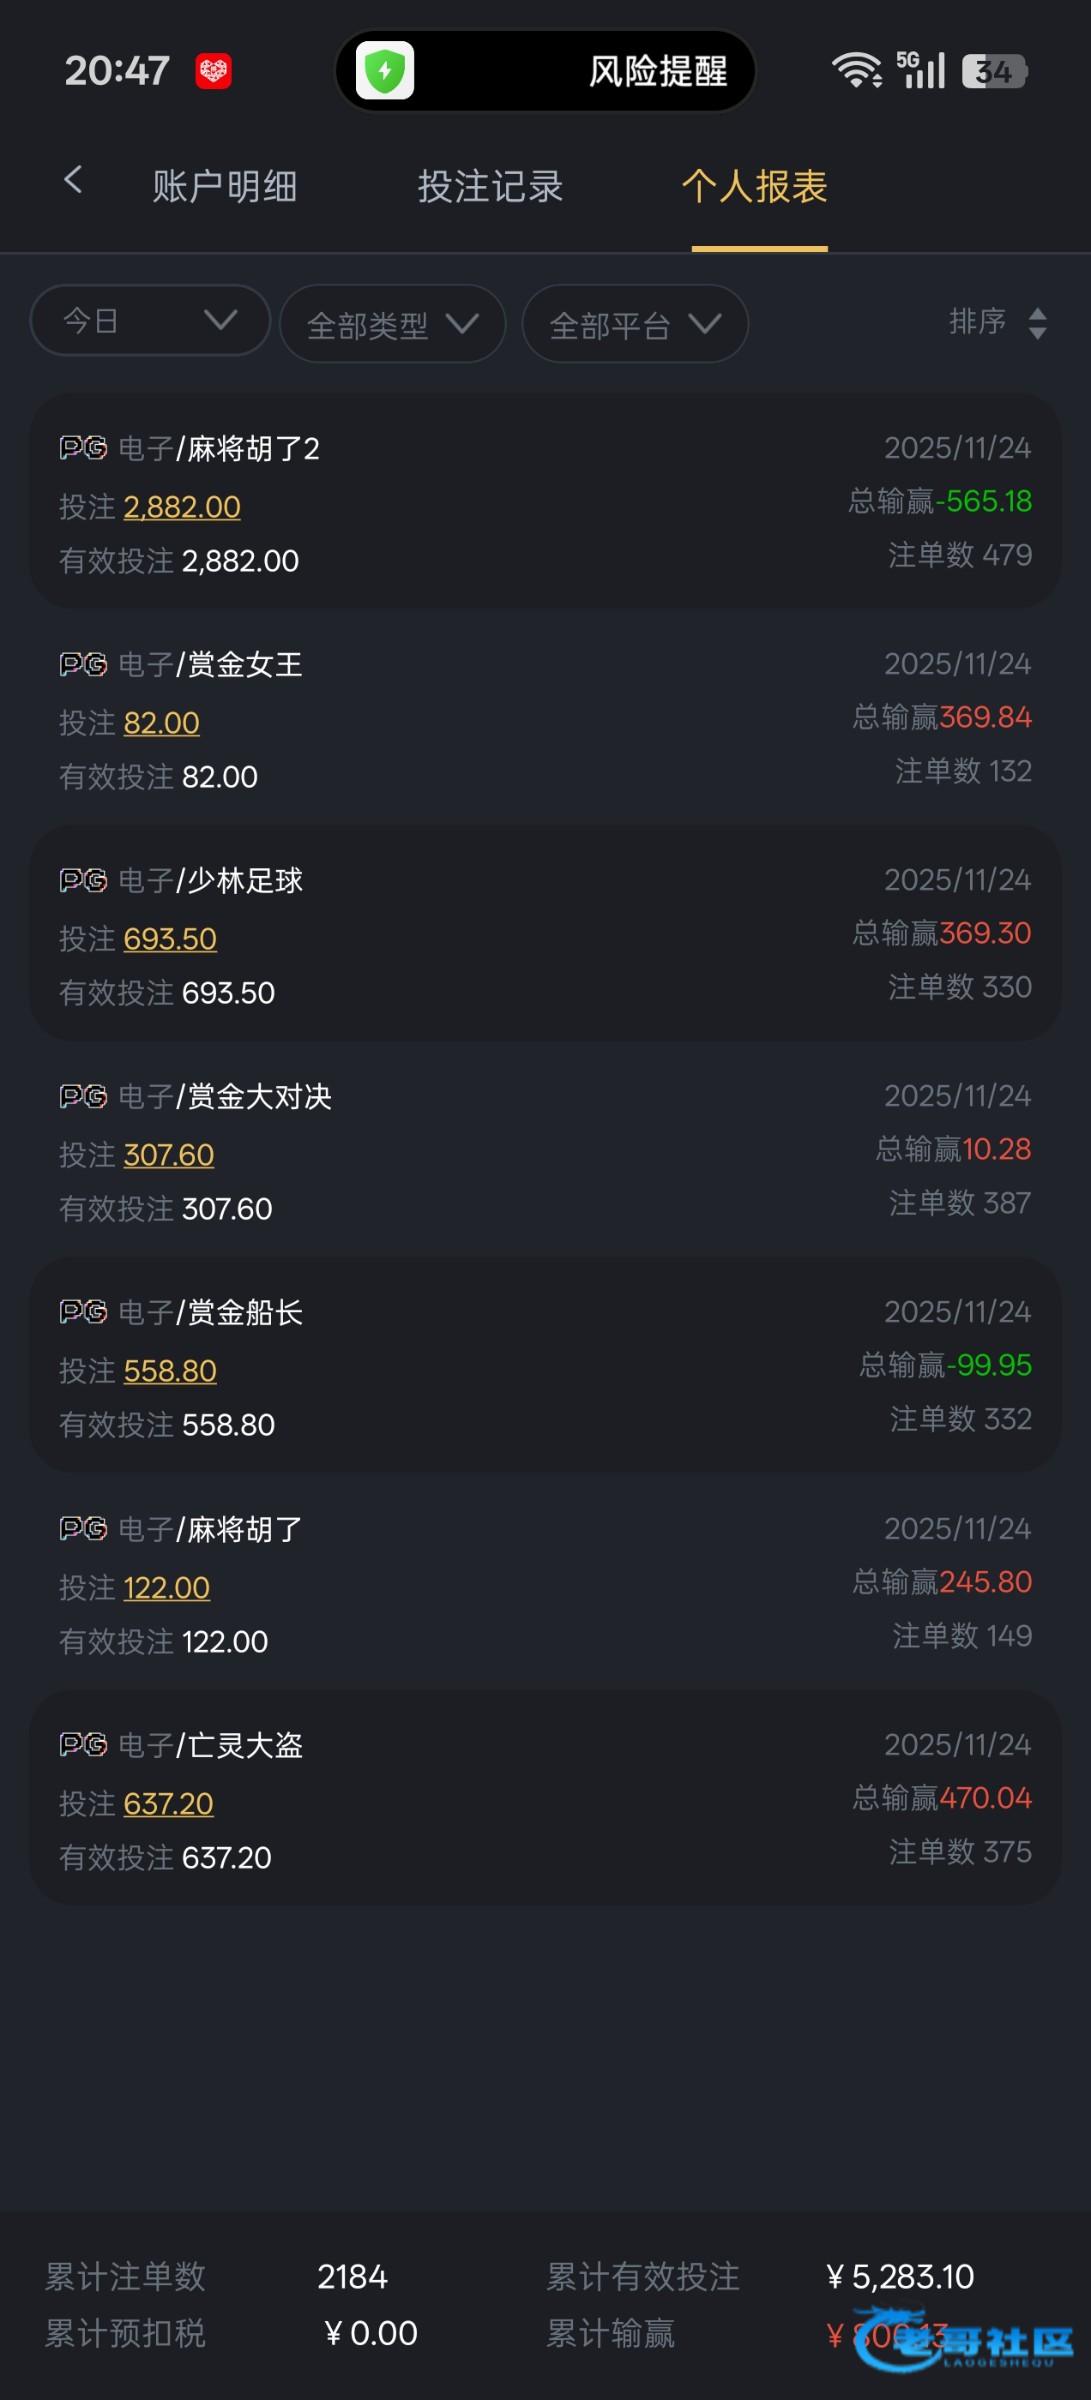Open the 693.50 bet amount link
The width and height of the screenshot is (1091, 2400).
tap(170, 939)
